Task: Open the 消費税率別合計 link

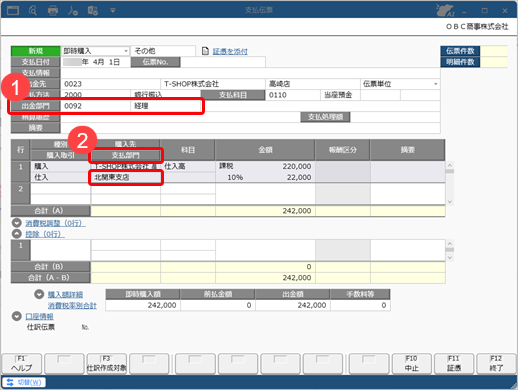Action: [x=72, y=306]
